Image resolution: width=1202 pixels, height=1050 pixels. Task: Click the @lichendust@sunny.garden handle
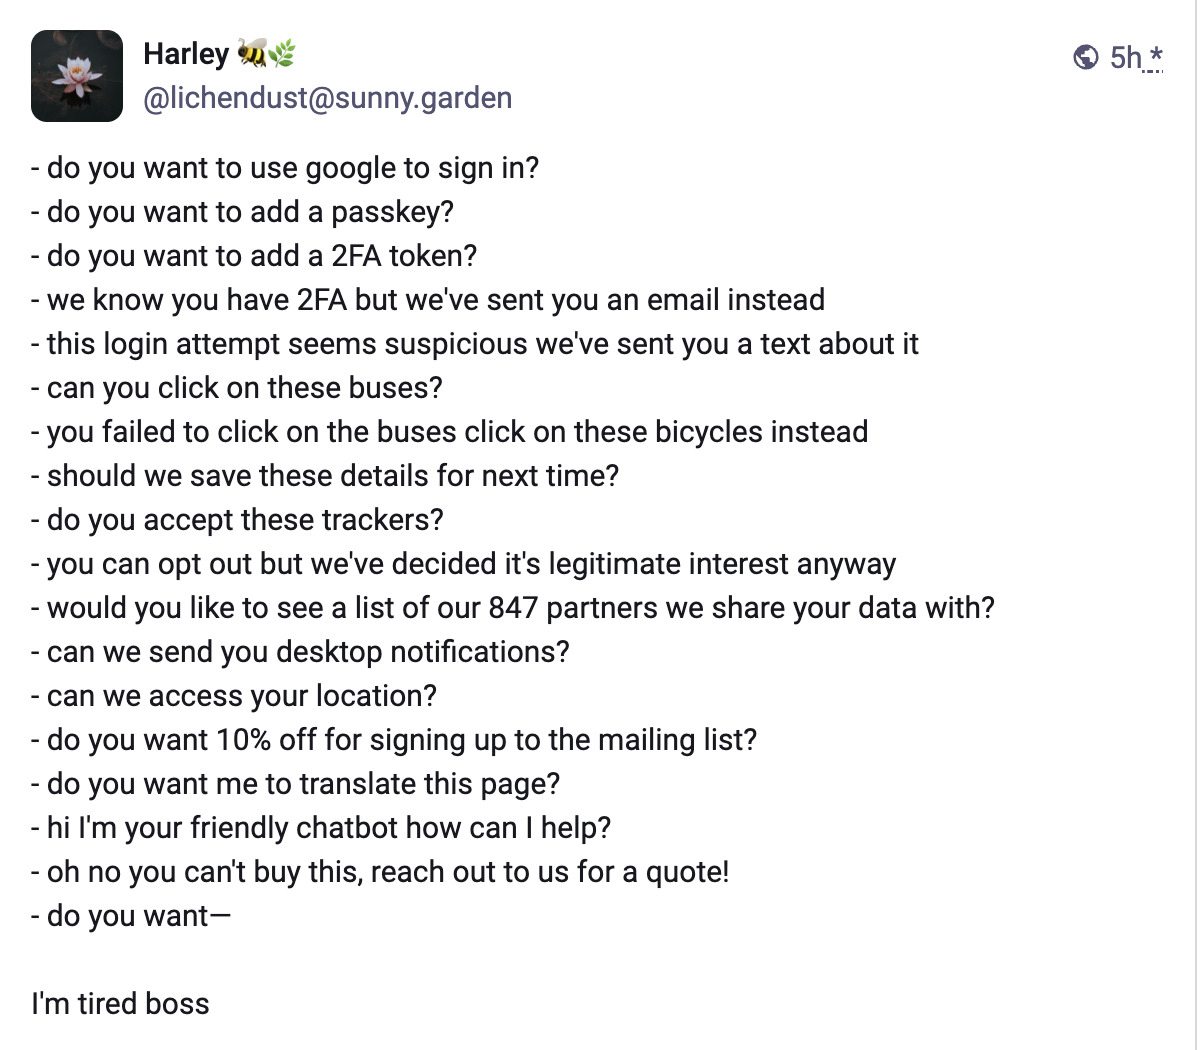coord(327,98)
